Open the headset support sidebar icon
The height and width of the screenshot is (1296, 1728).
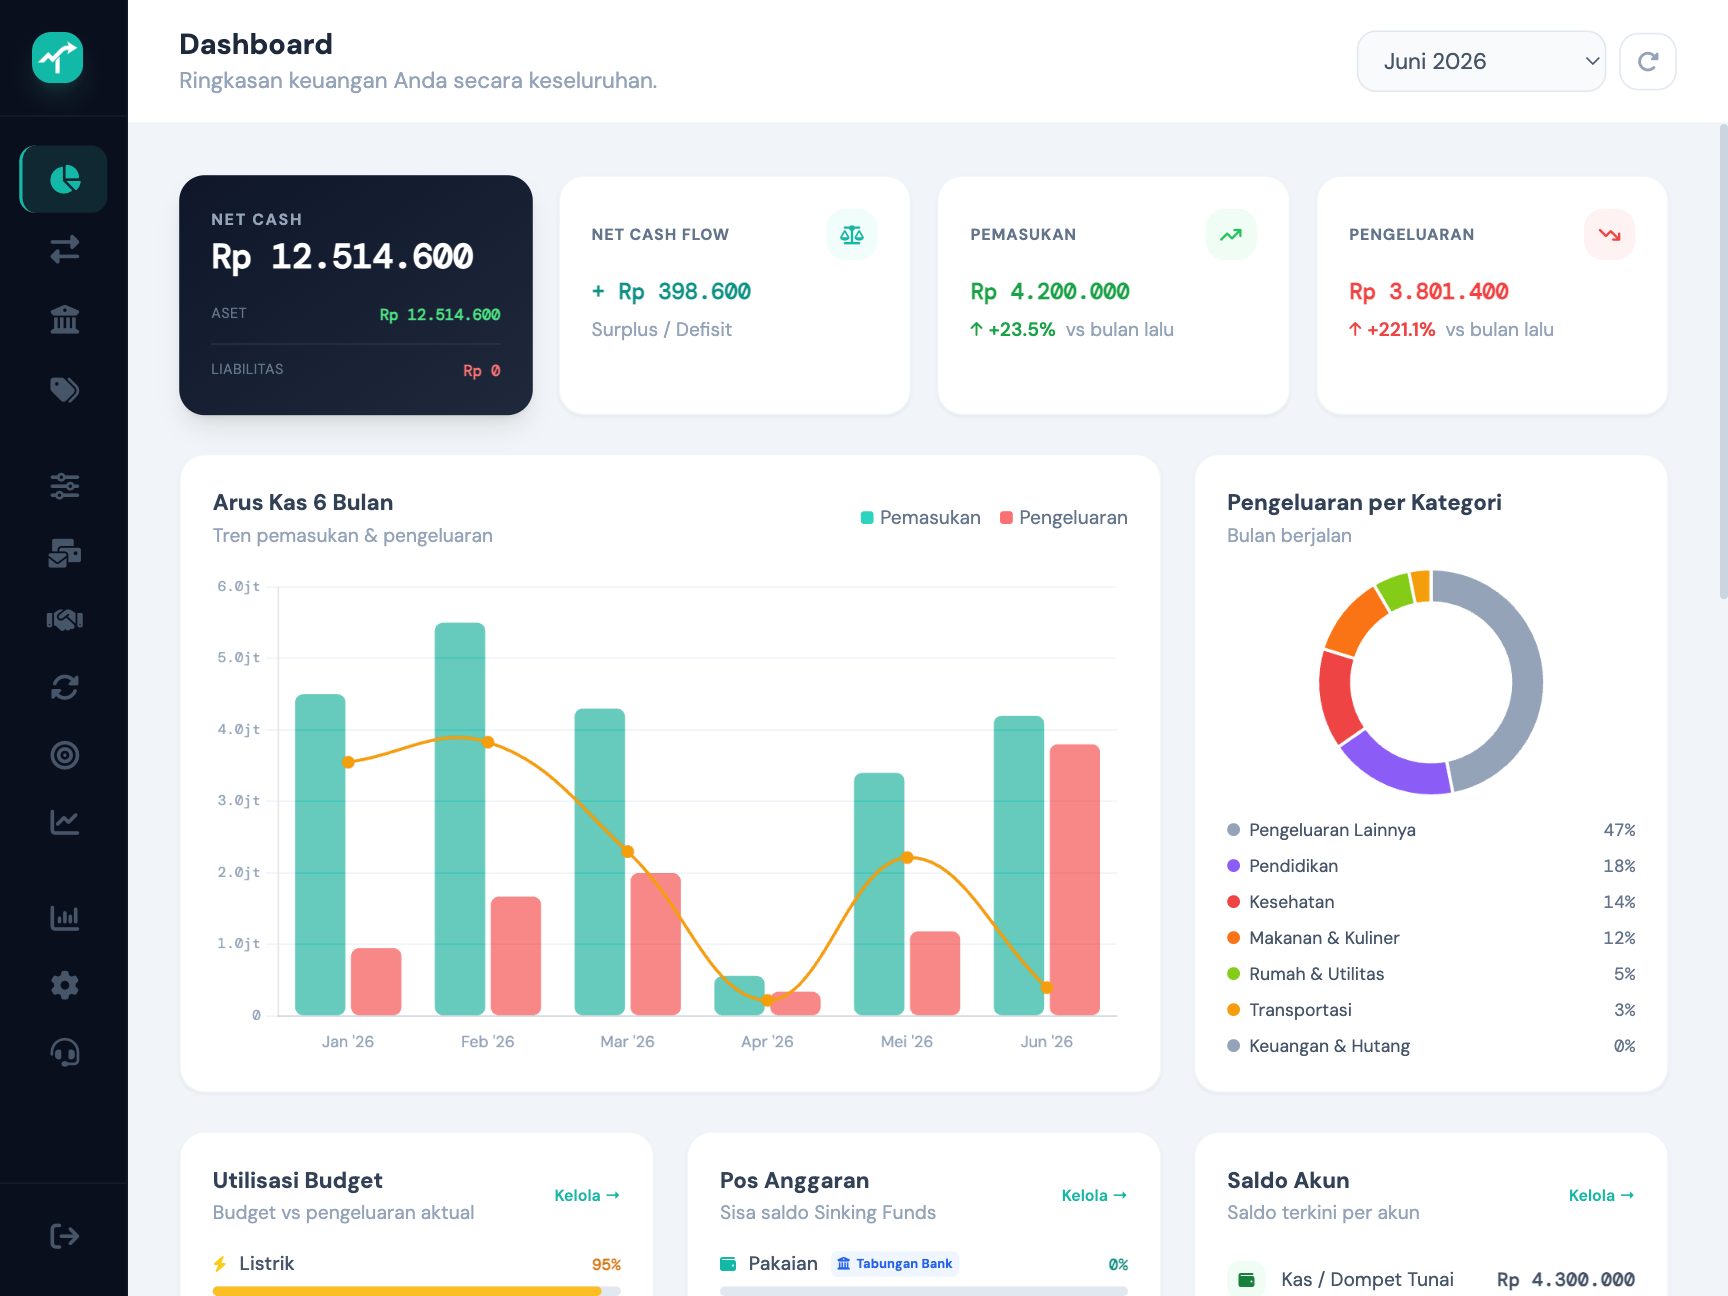[x=64, y=1052]
